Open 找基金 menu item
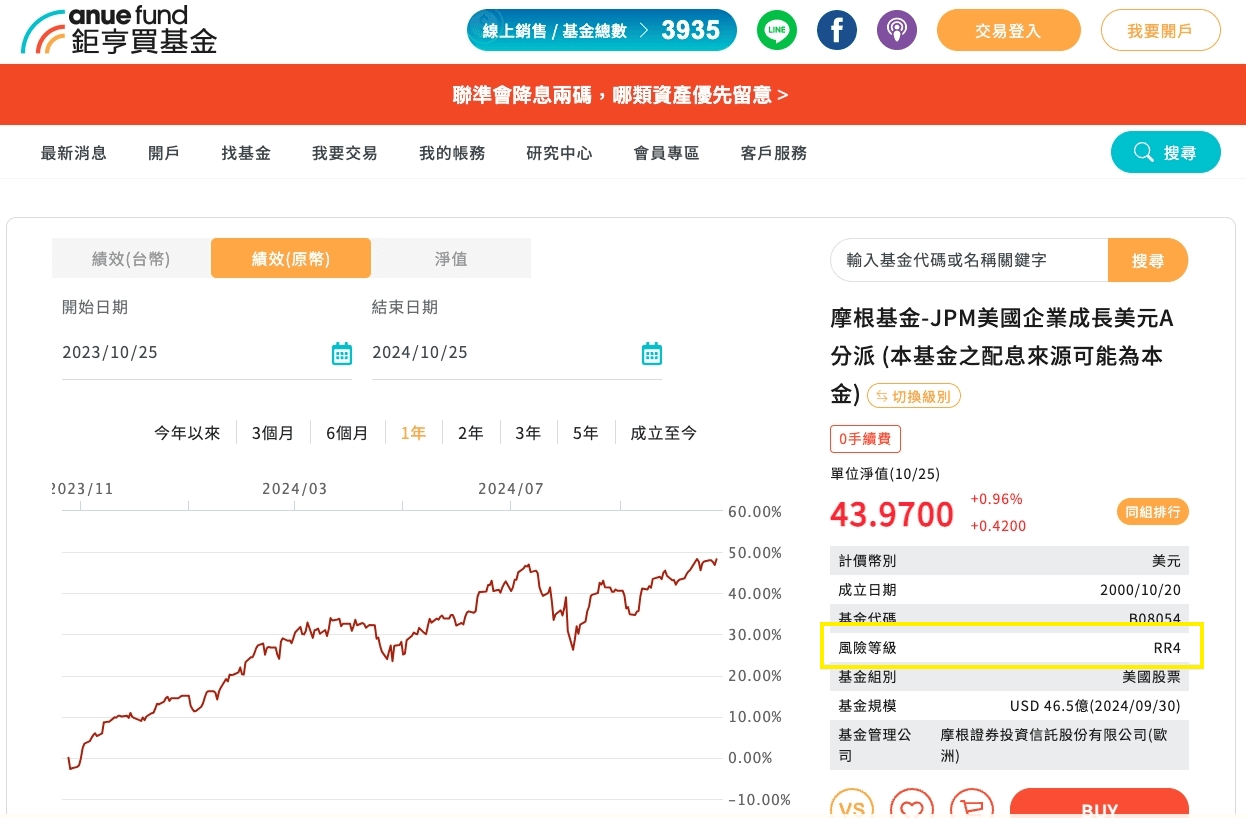Image resolution: width=1246 pixels, height=818 pixels. tap(246, 153)
